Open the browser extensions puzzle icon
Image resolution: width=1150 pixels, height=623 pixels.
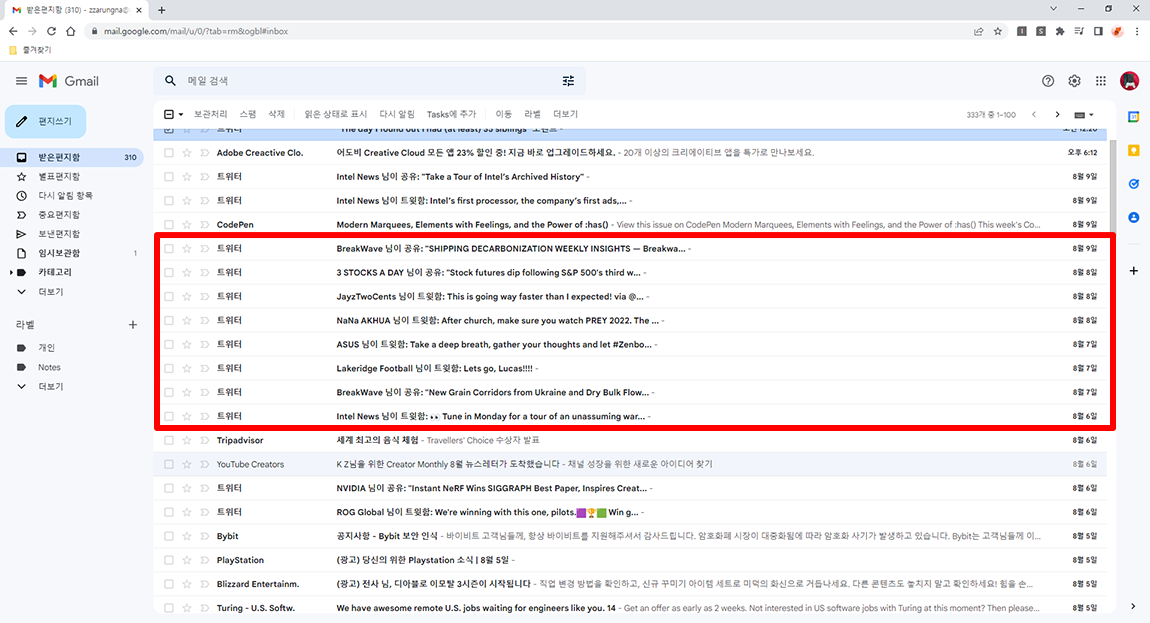click(x=1060, y=31)
